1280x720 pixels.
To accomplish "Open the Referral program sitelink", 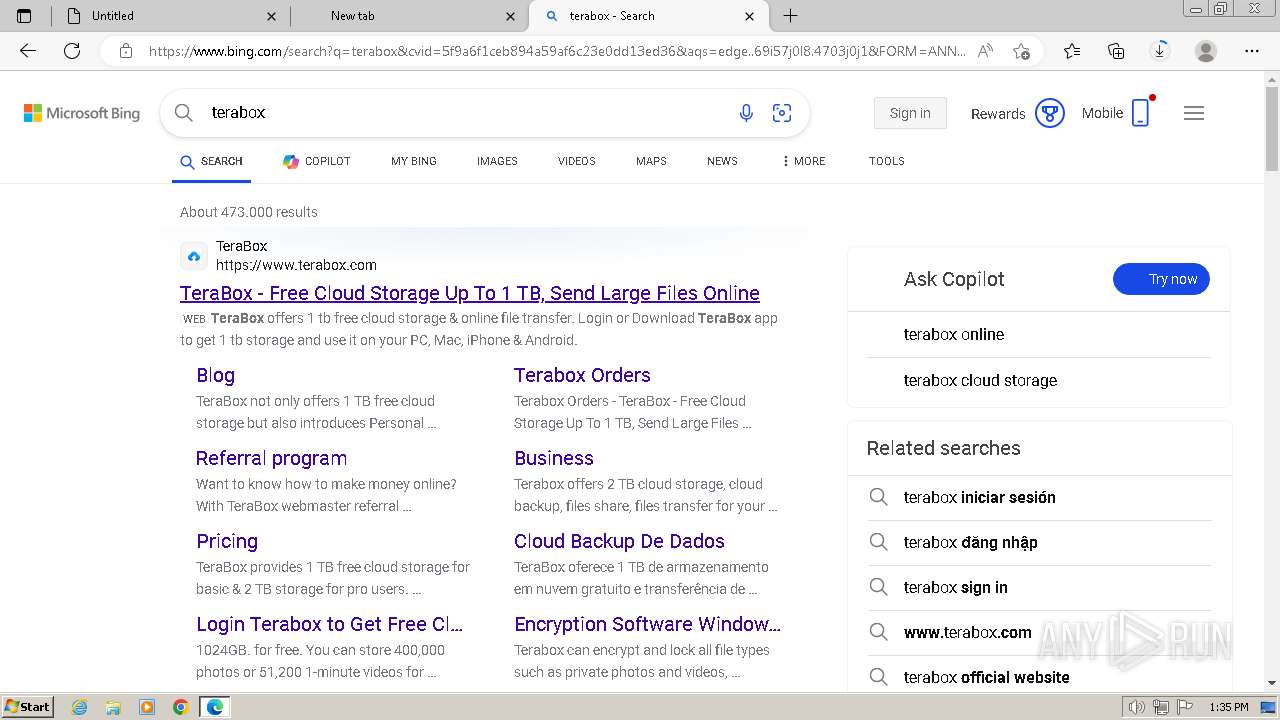I will pos(271,458).
